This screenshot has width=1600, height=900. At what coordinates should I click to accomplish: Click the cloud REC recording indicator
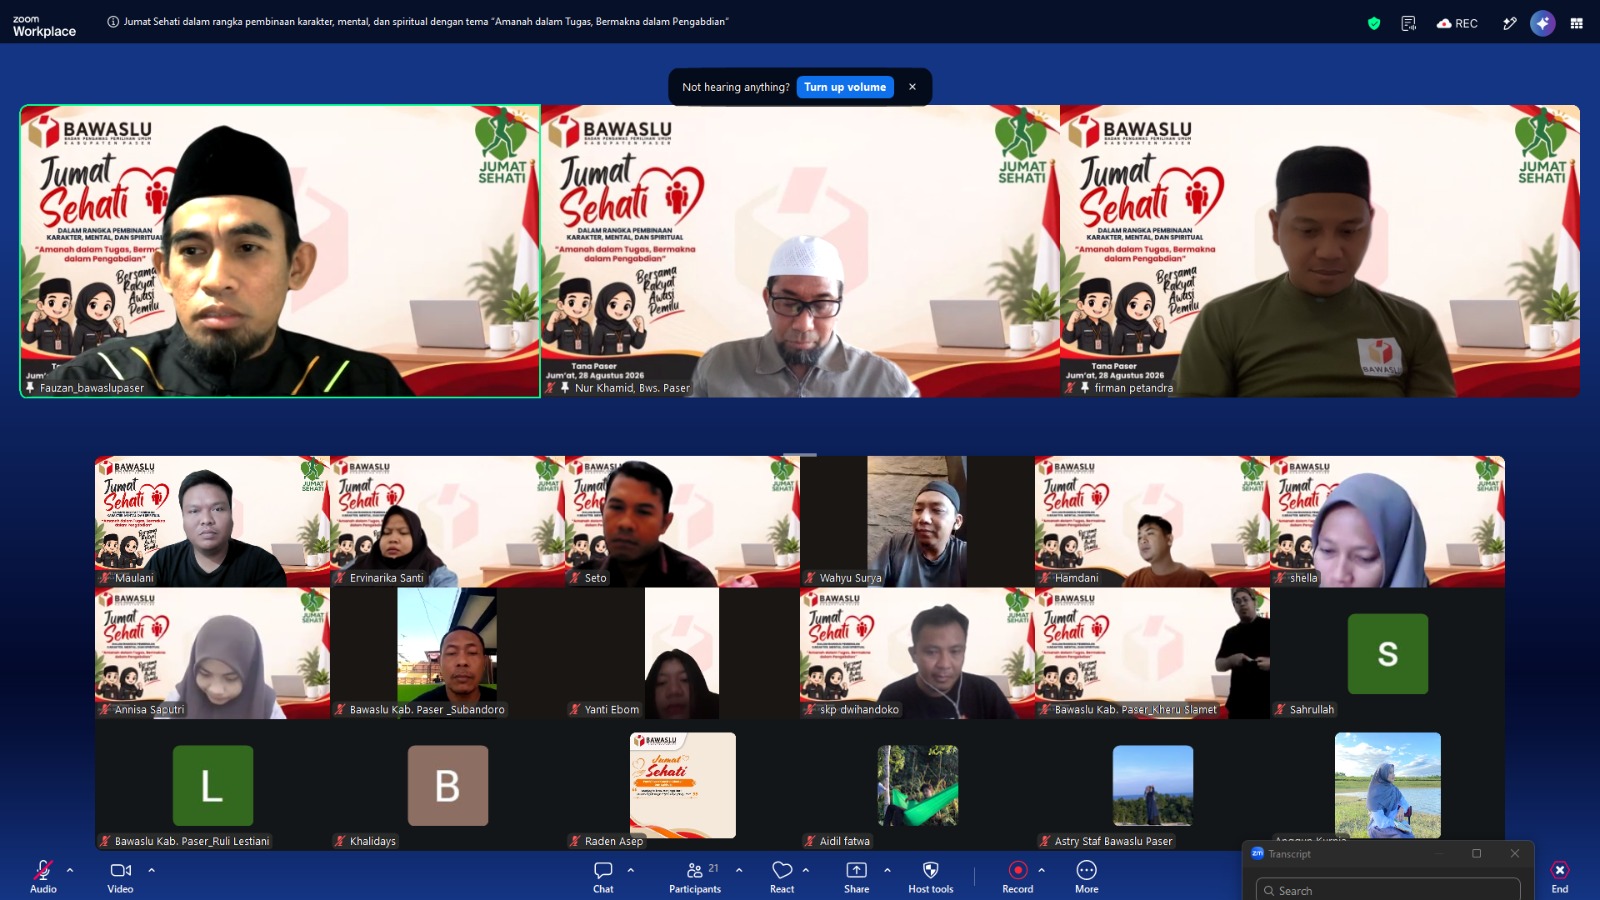pyautogui.click(x=1457, y=23)
